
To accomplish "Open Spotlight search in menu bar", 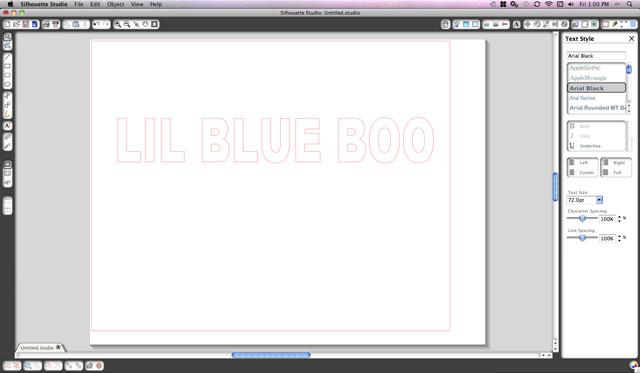I will [x=630, y=4].
